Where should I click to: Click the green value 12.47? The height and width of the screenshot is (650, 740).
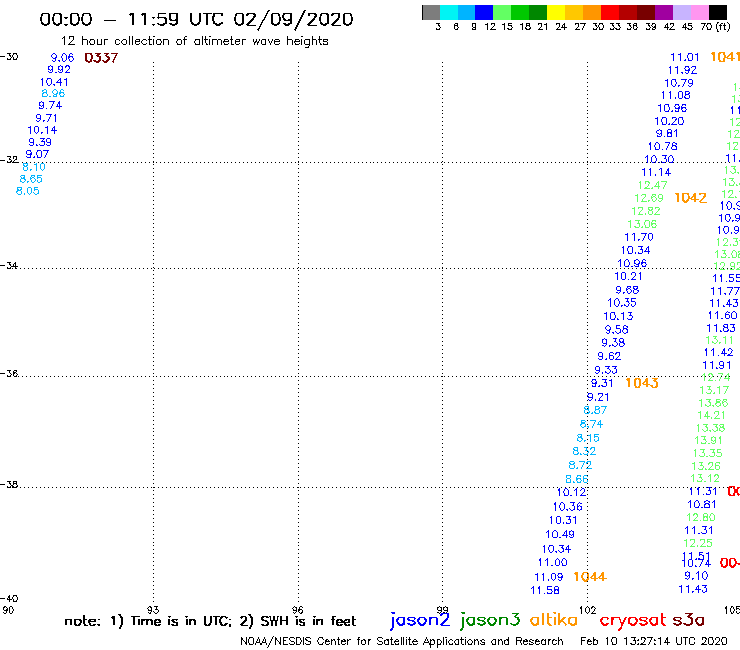pyautogui.click(x=652, y=185)
